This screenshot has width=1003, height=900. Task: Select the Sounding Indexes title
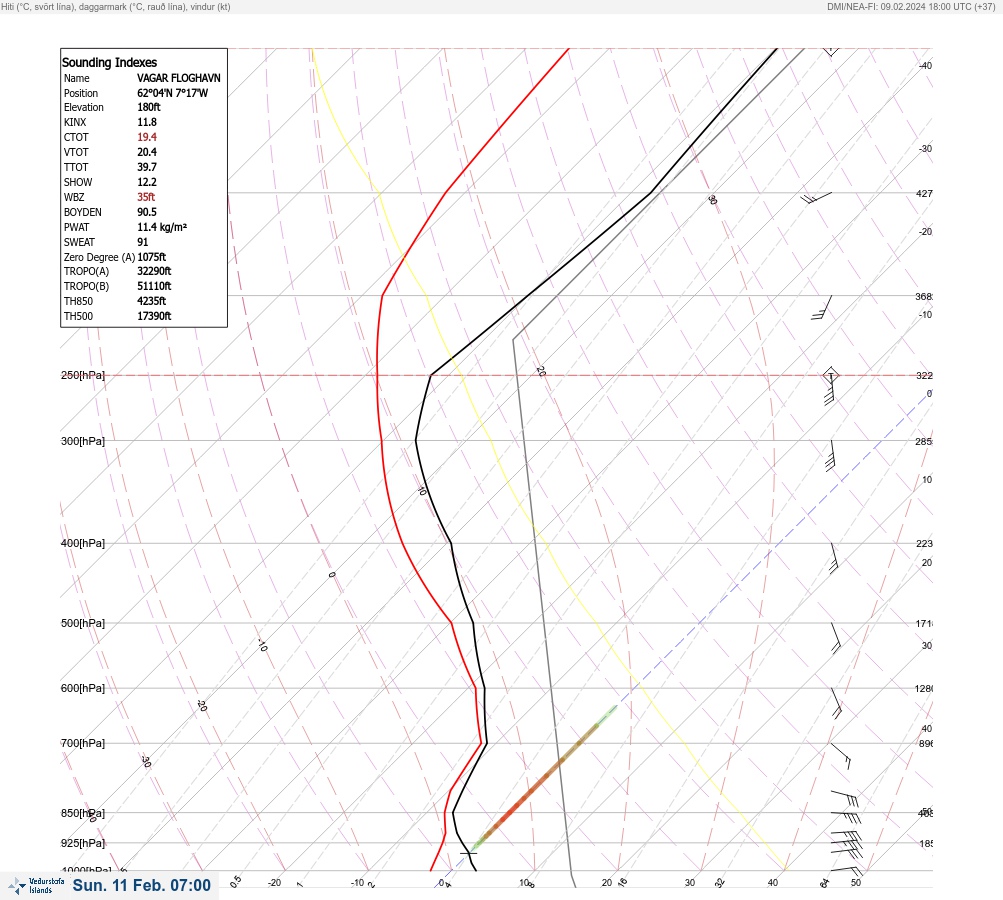click(109, 63)
